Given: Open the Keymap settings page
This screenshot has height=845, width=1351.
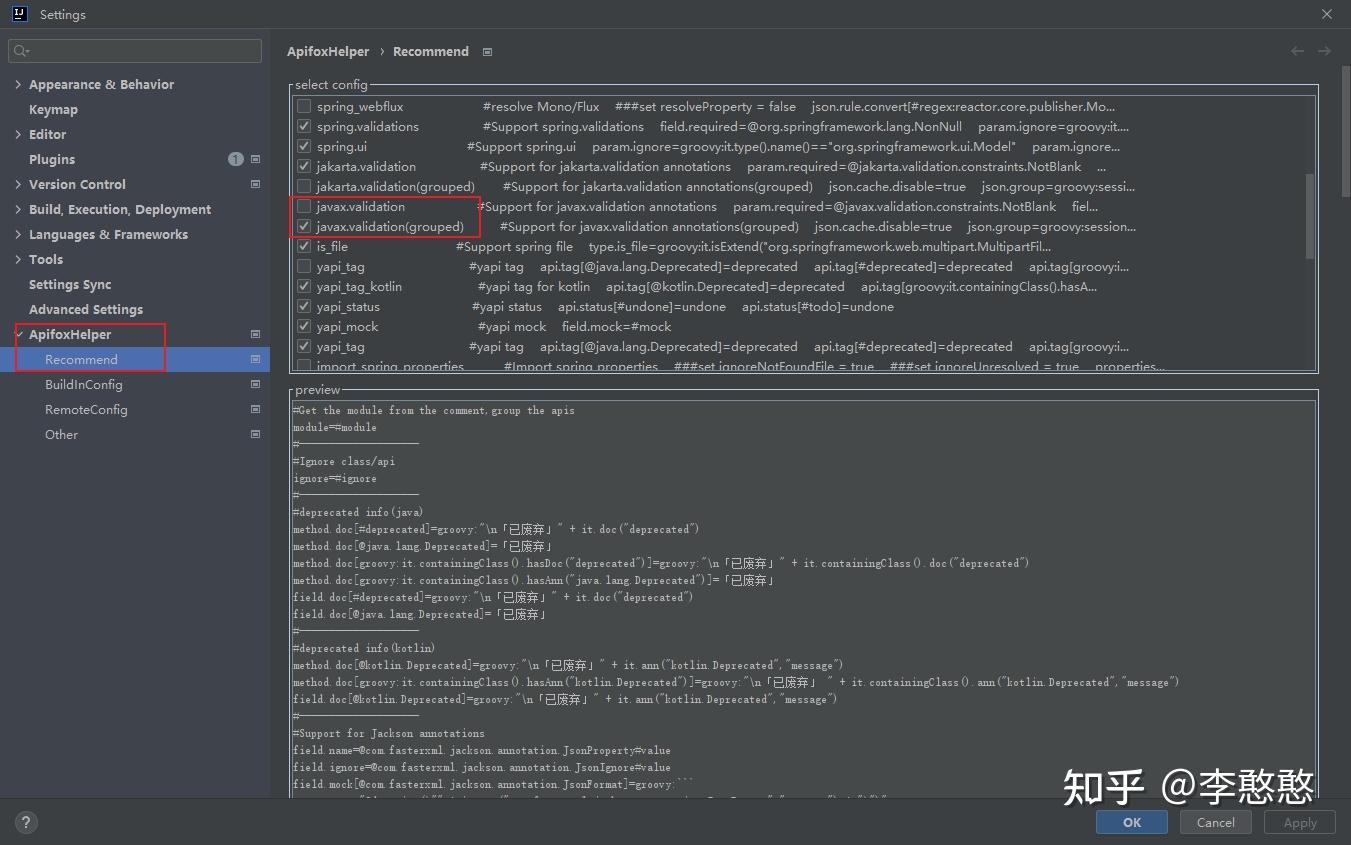Looking at the screenshot, I should 51,109.
